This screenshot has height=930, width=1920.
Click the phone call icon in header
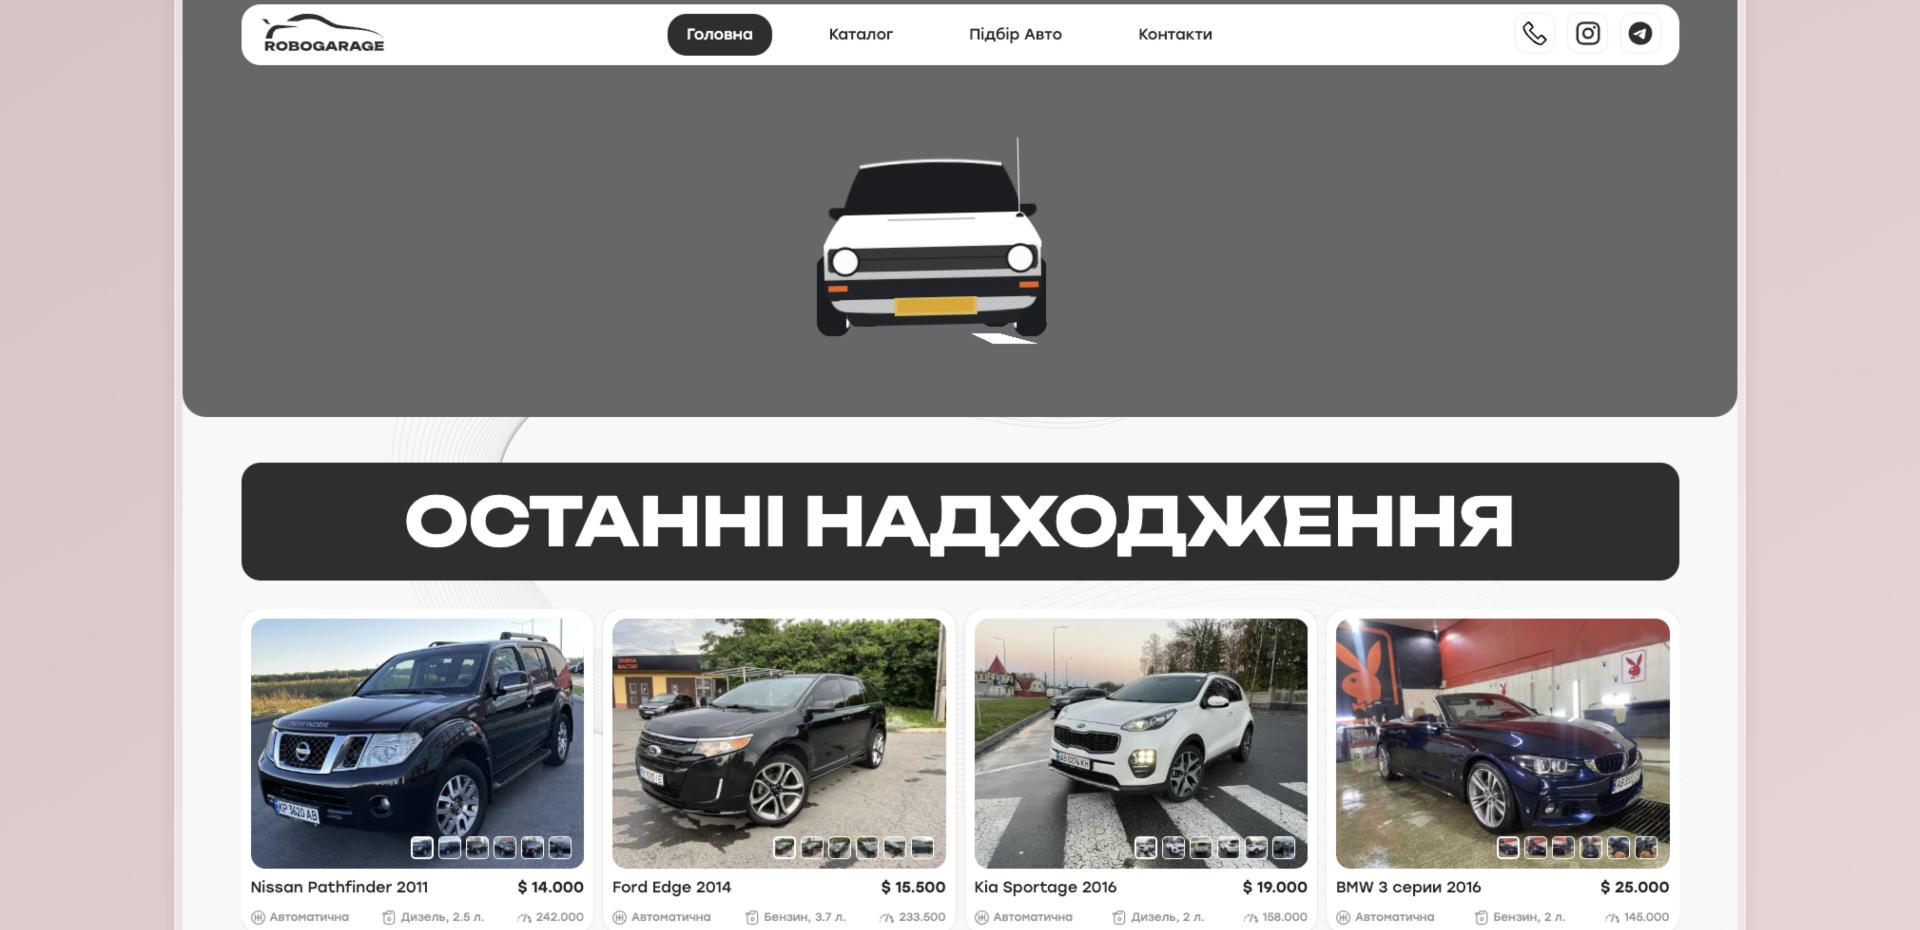point(1534,34)
